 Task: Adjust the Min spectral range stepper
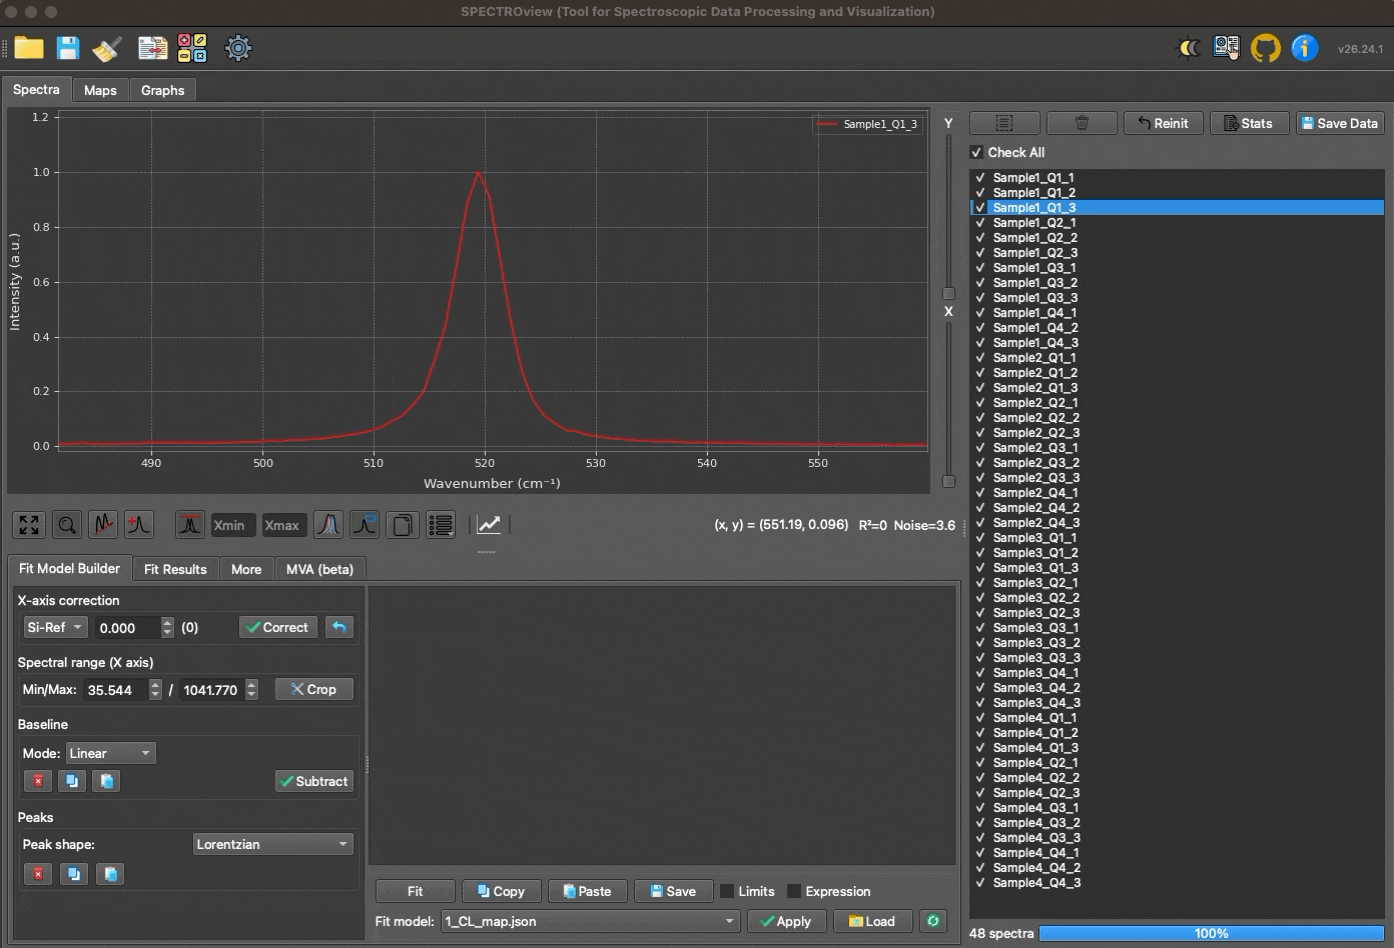pos(155,690)
